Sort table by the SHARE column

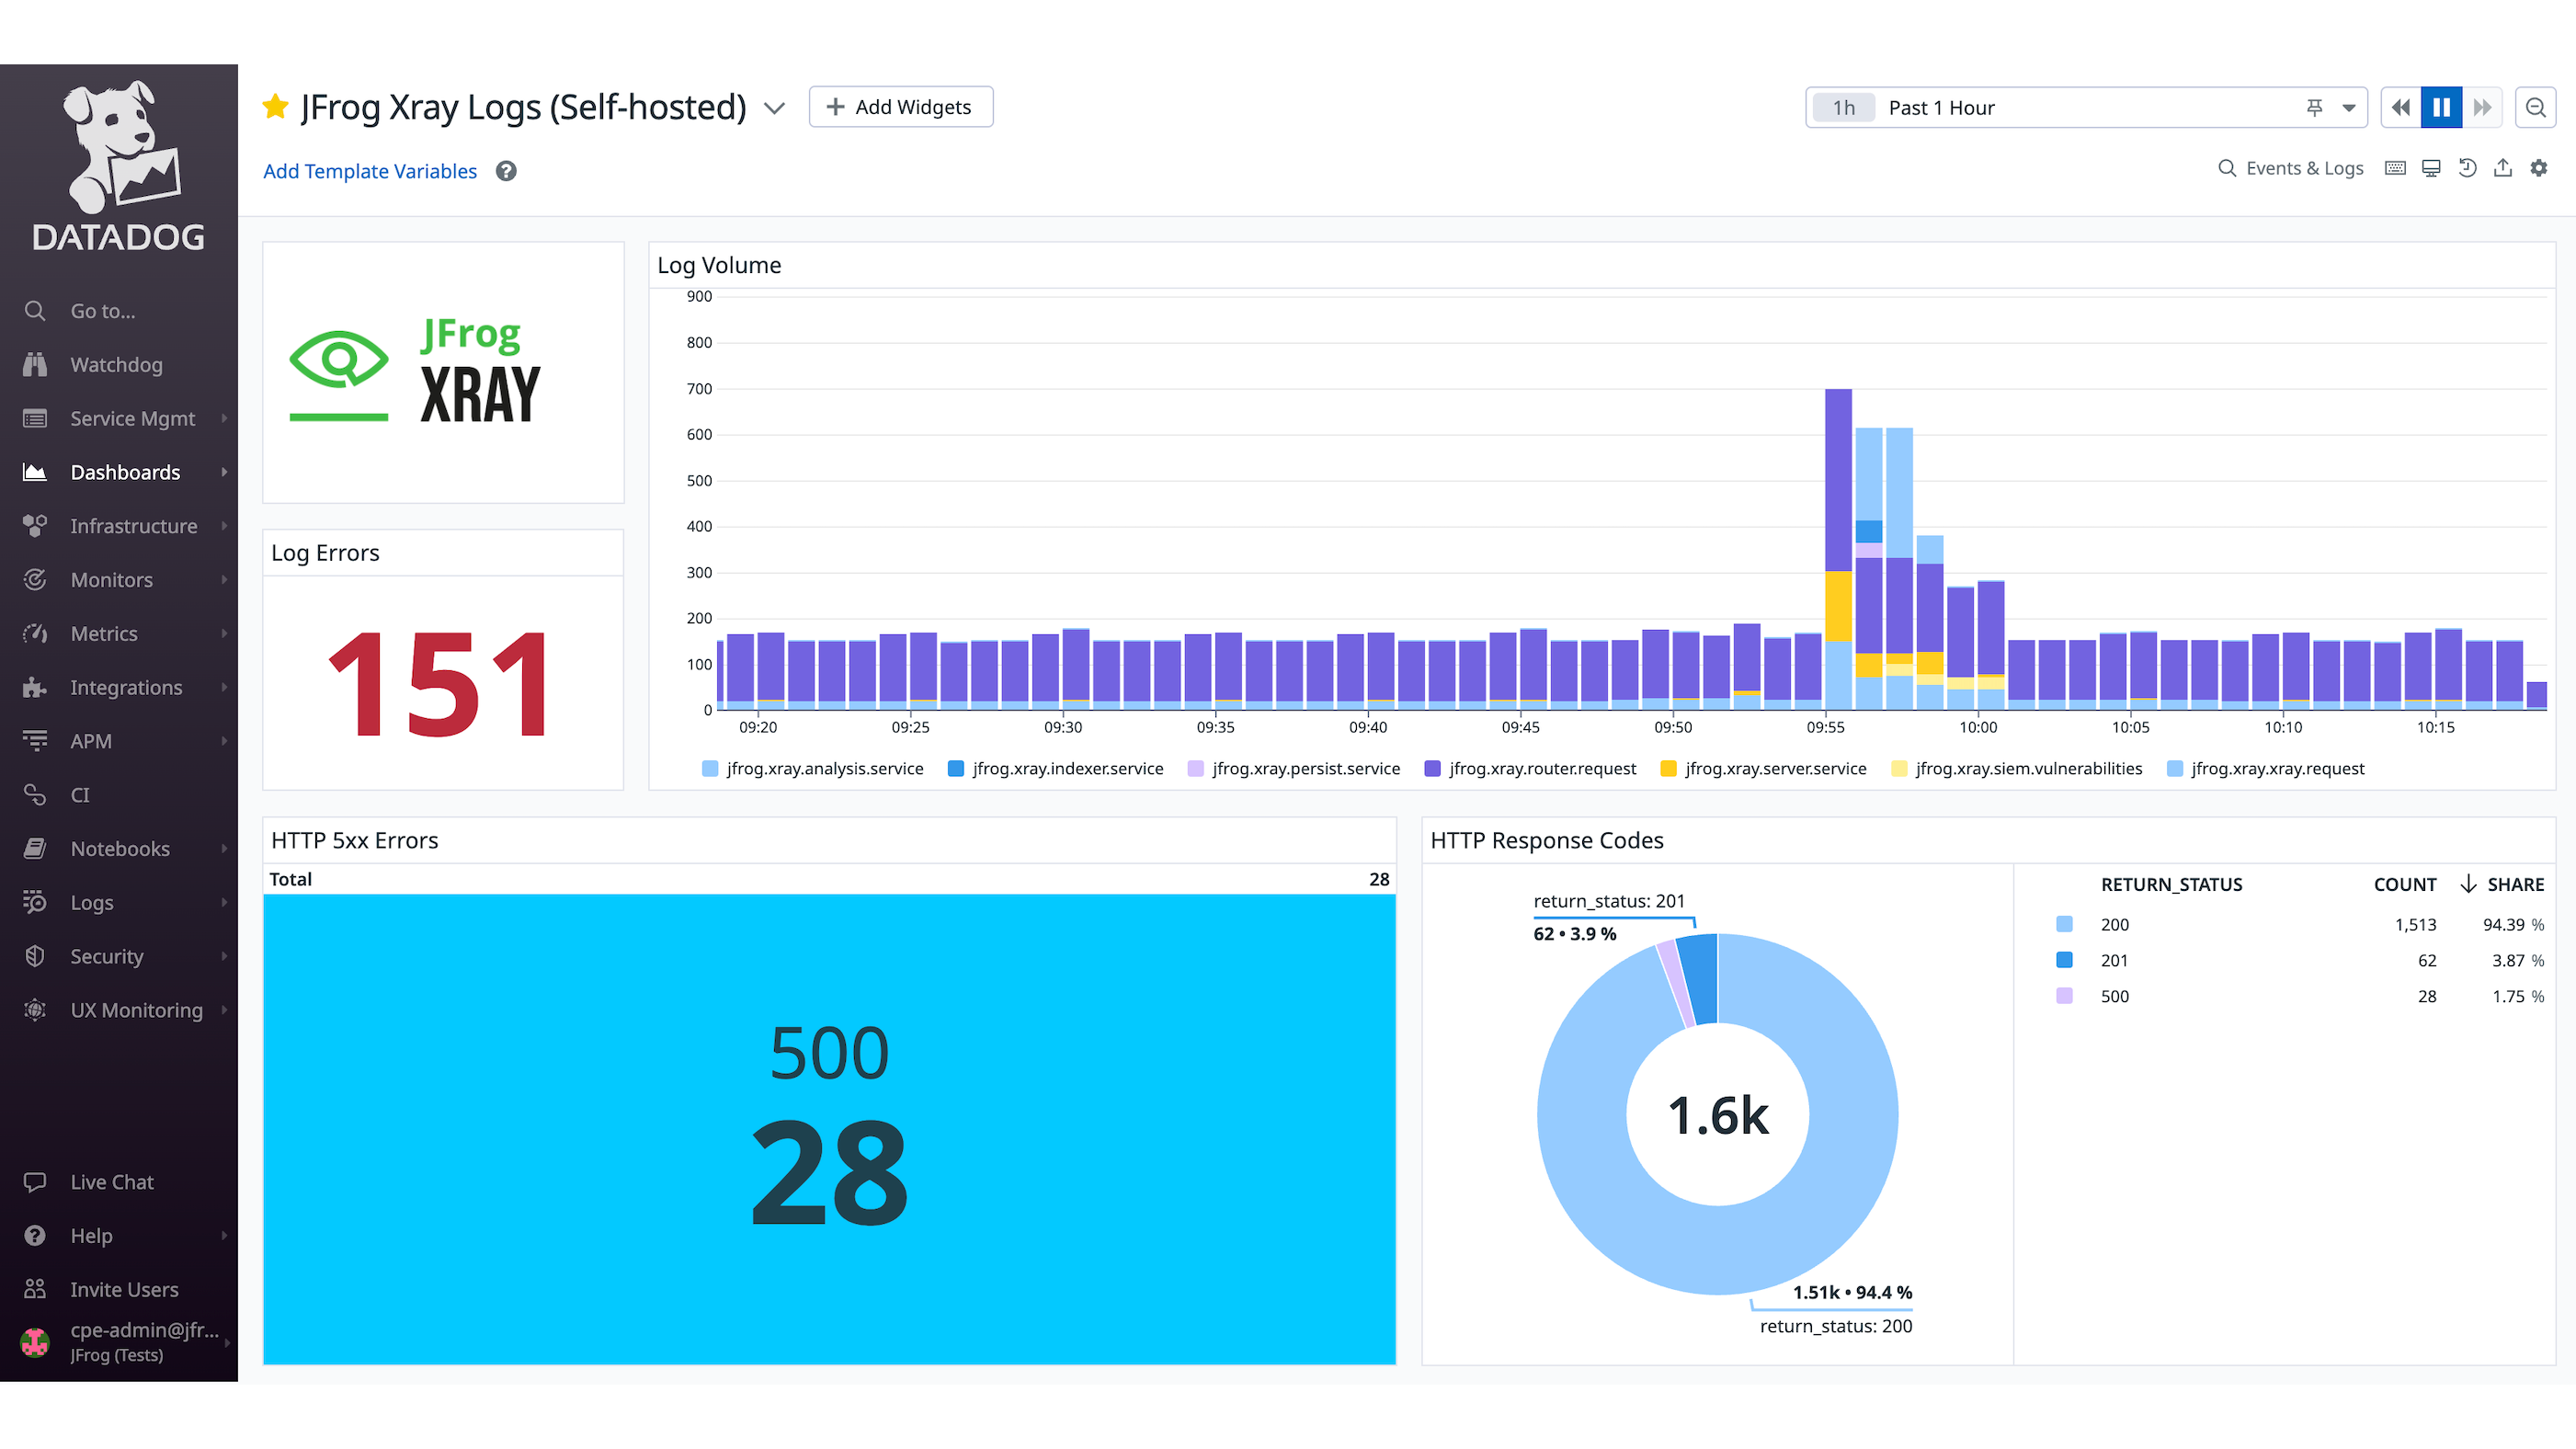pos(2514,884)
